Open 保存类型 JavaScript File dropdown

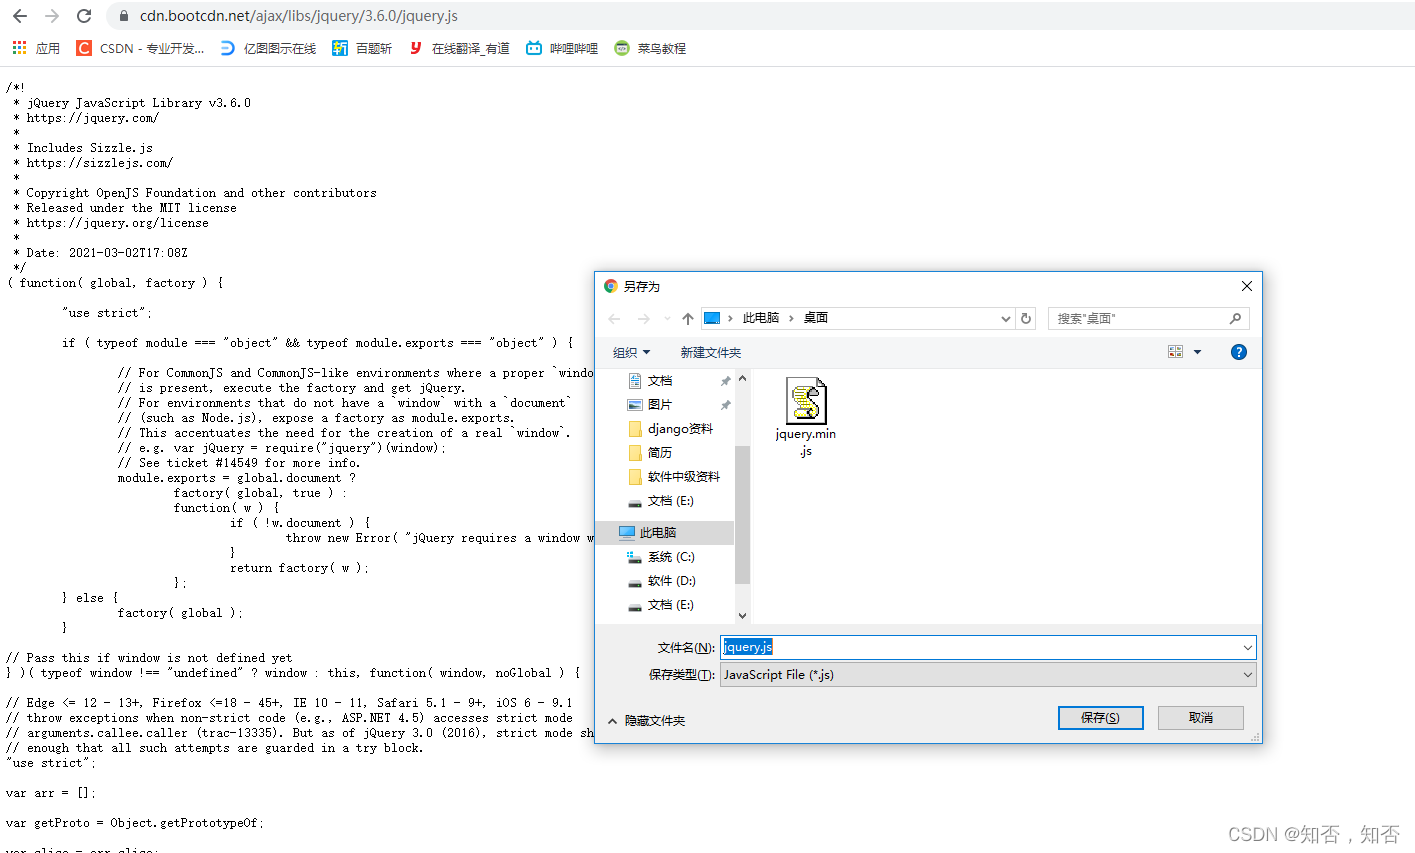(x=987, y=675)
